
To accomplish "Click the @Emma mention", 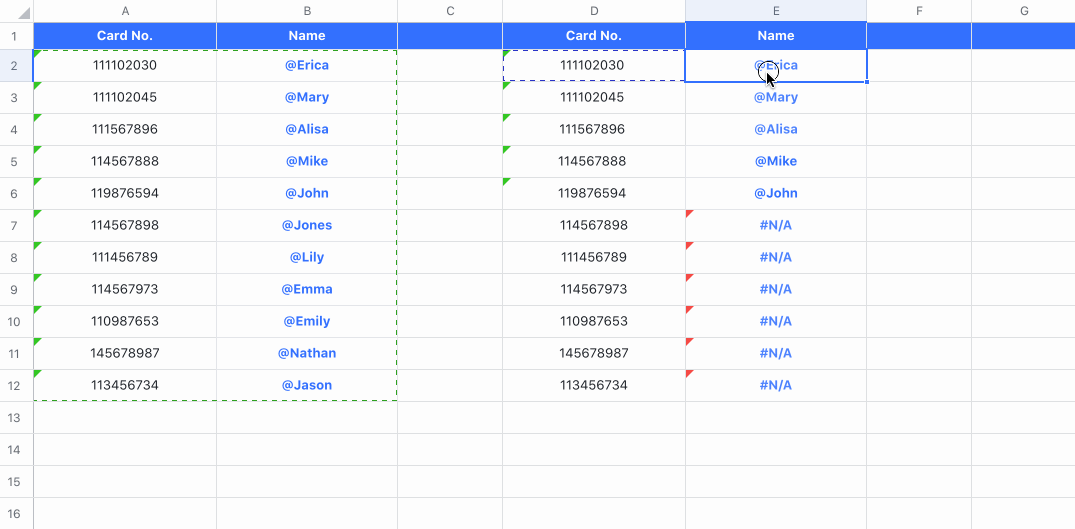I will (307, 289).
